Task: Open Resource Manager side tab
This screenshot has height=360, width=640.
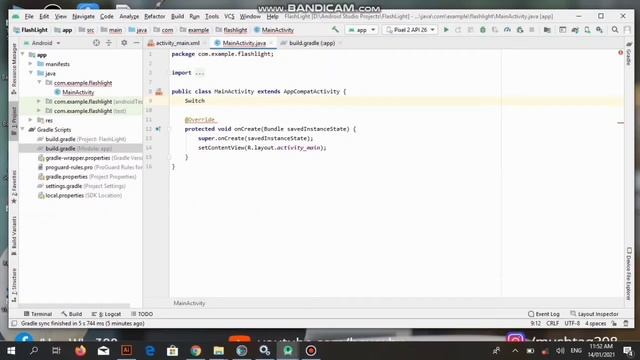Action: click(14, 68)
